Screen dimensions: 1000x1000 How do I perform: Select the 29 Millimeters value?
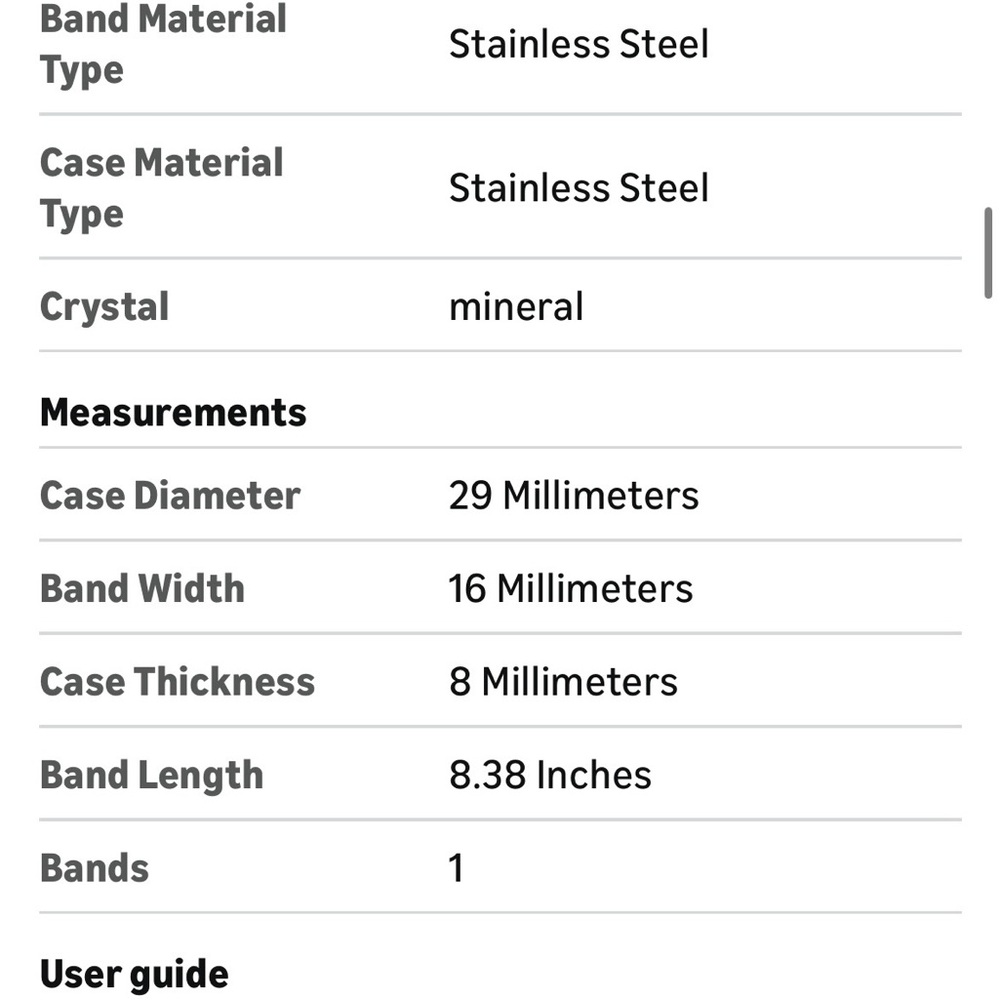(573, 496)
